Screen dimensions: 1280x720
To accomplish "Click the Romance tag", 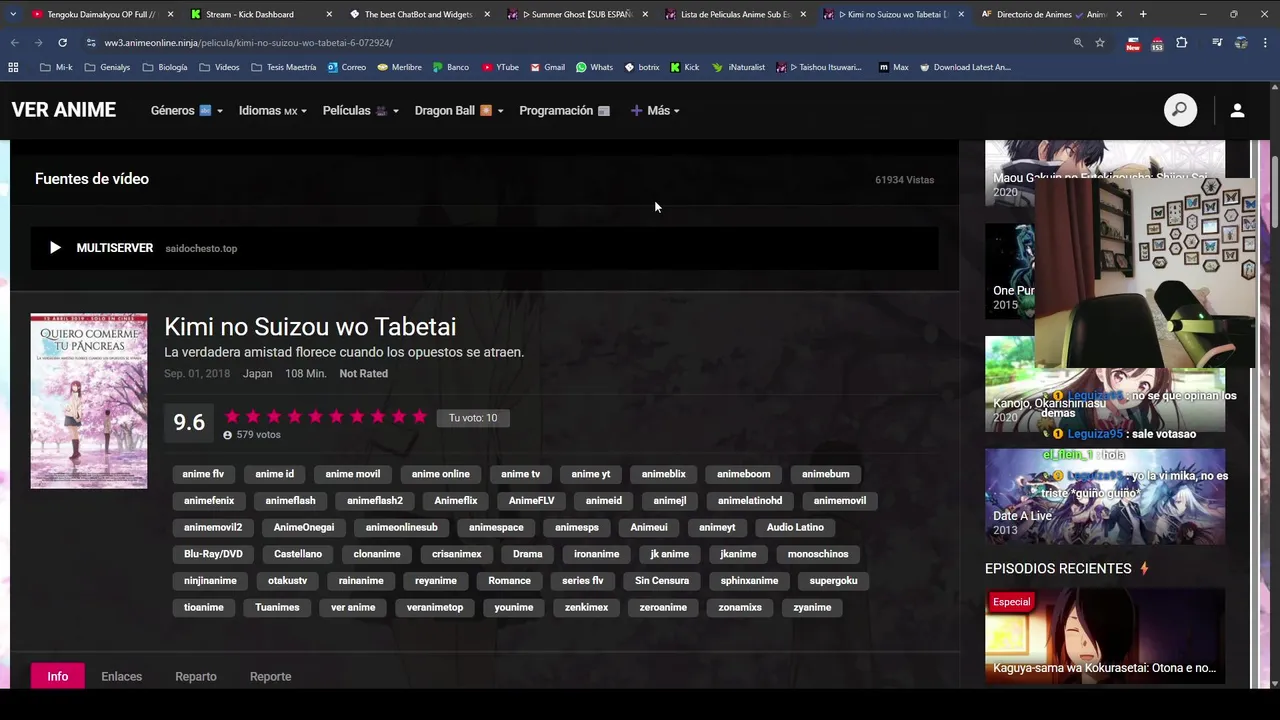I will (x=509, y=580).
